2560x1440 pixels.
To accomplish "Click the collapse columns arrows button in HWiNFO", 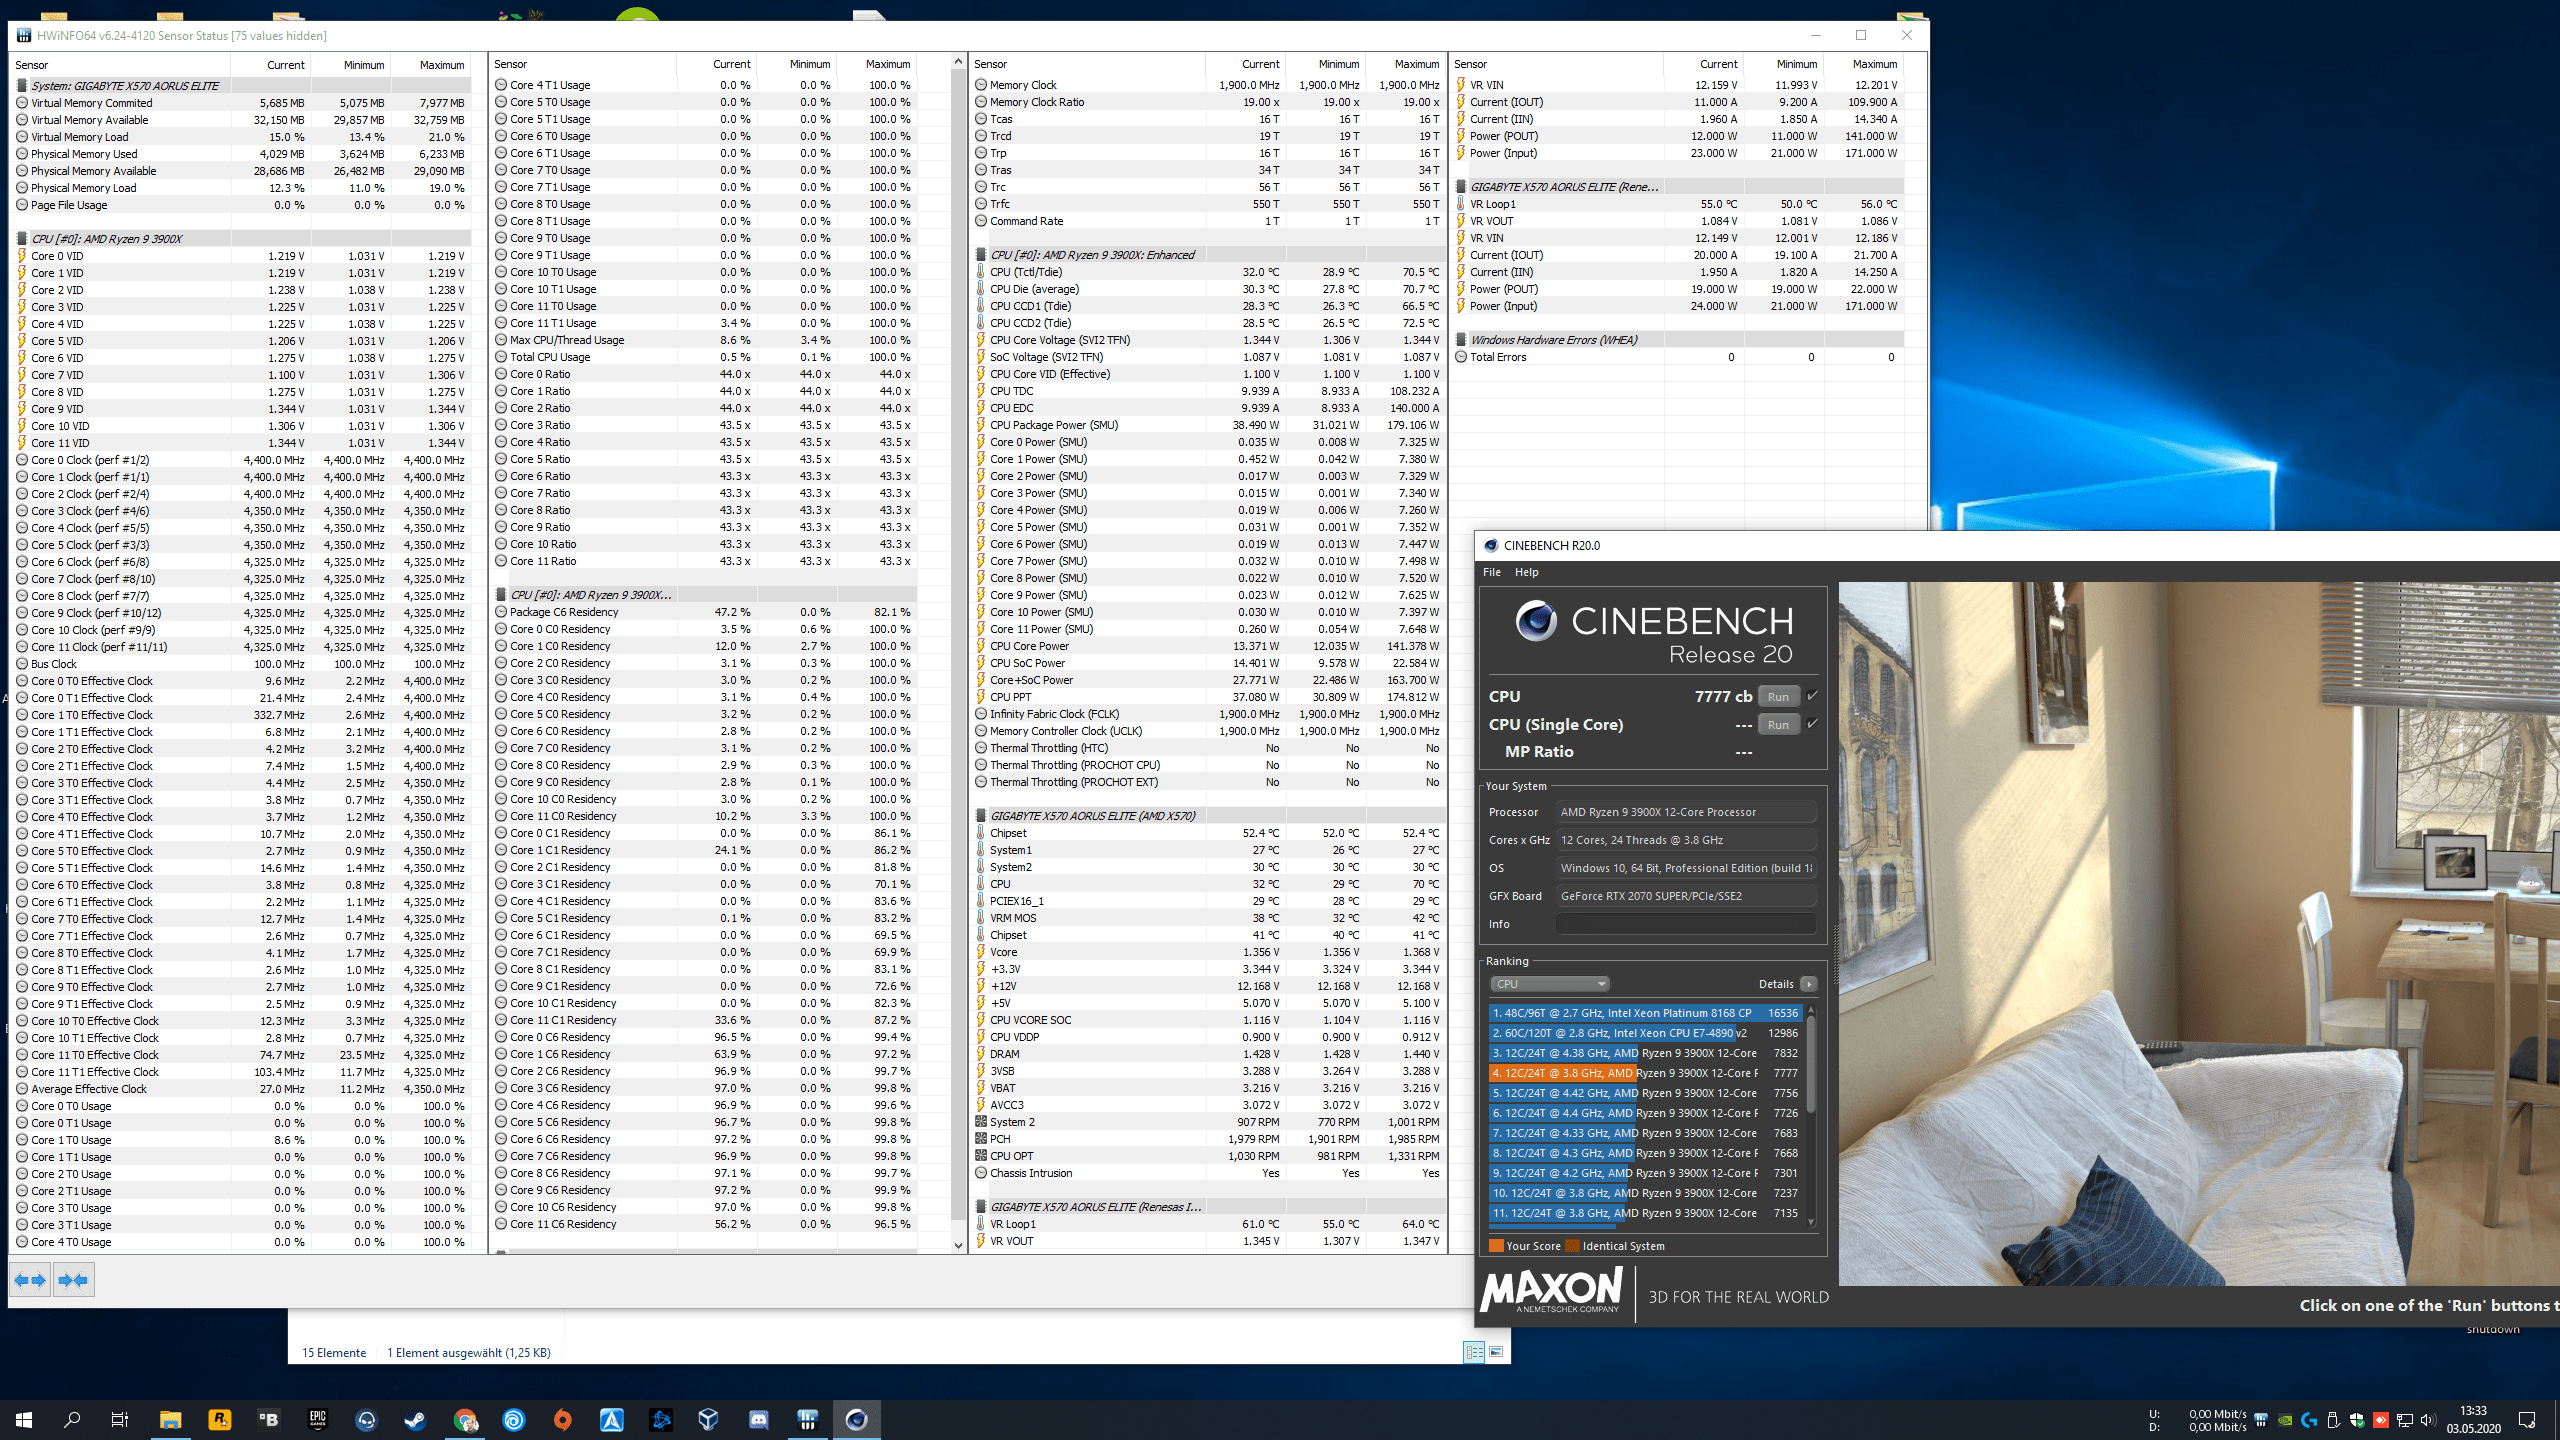I will click(73, 1280).
